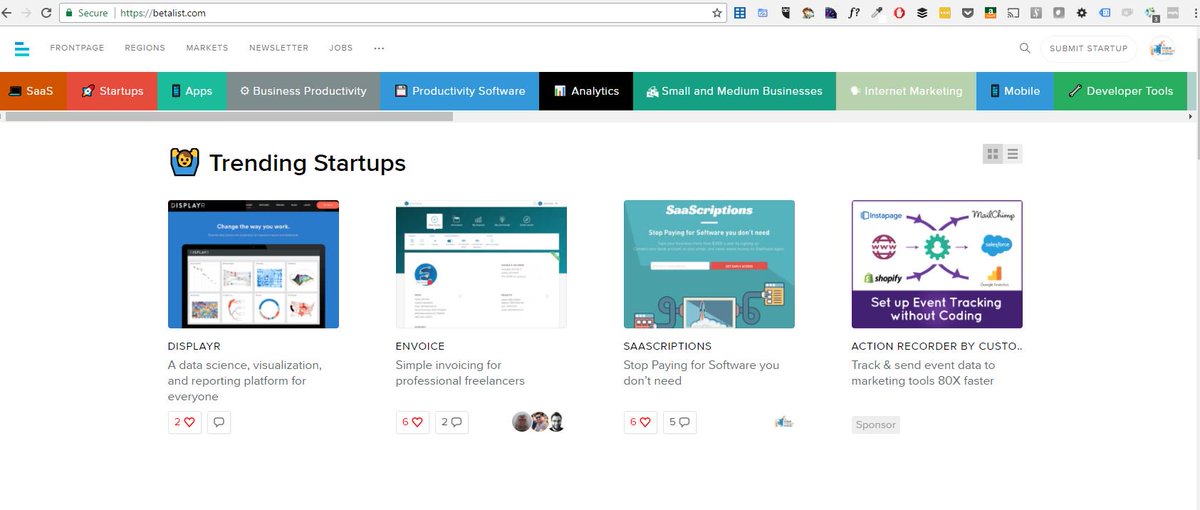Click the gear settings extension icon

tap(1081, 13)
